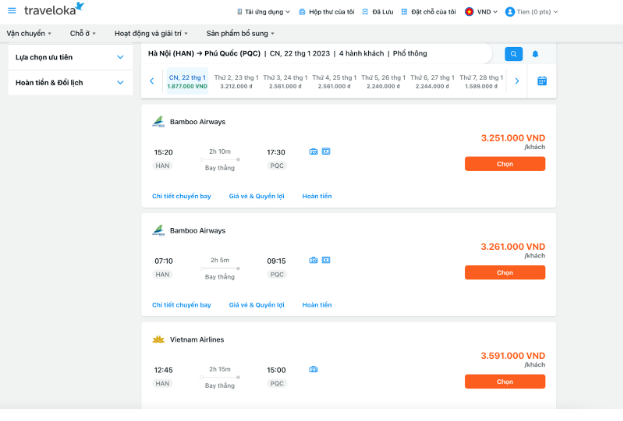Viewport: 623px width, 421px height.
Task: Click the flight search summary field
Action: click(x=318, y=53)
